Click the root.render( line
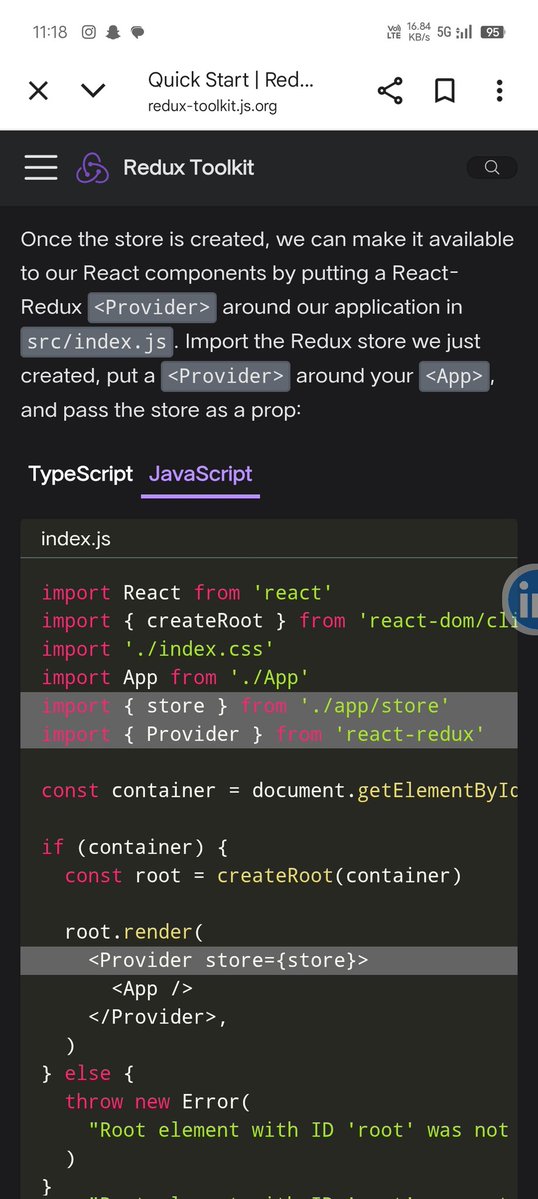 click(134, 932)
